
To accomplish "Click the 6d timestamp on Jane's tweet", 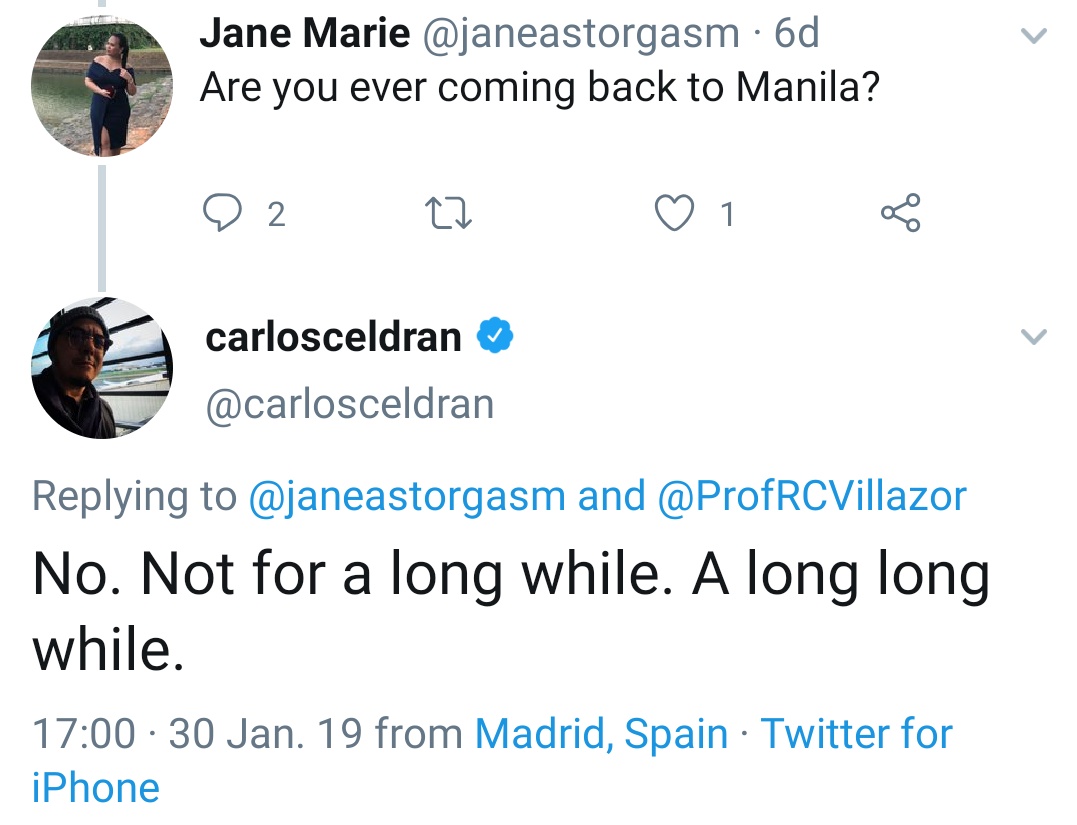I will coord(797,34).
